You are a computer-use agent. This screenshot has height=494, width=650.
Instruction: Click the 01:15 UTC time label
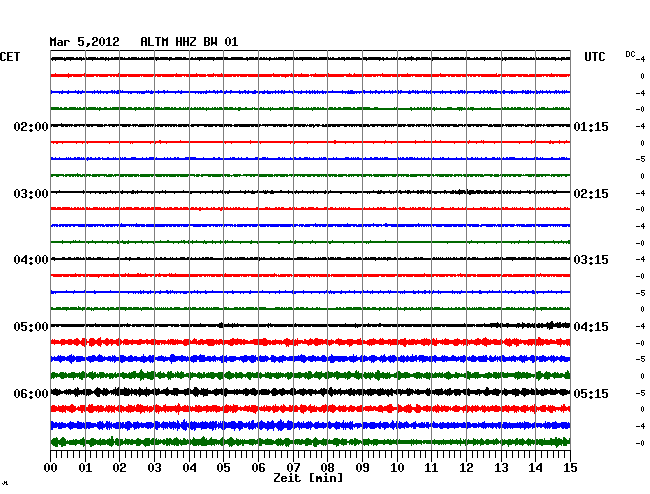tap(591, 126)
